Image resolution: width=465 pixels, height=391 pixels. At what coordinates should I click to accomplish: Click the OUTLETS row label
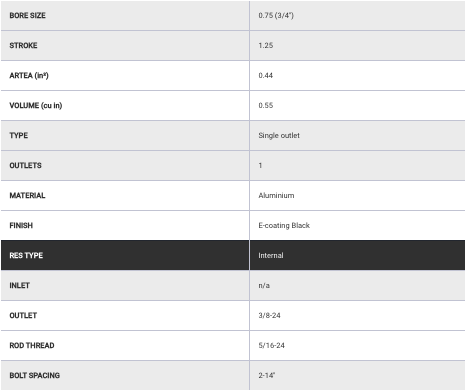click(26, 165)
